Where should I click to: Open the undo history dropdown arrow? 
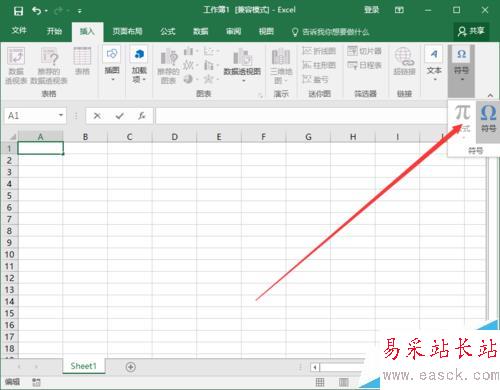click(x=46, y=11)
